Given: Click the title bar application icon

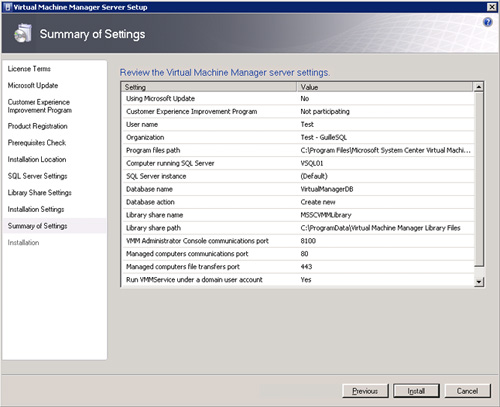Looking at the screenshot, I should (x=8, y=7).
